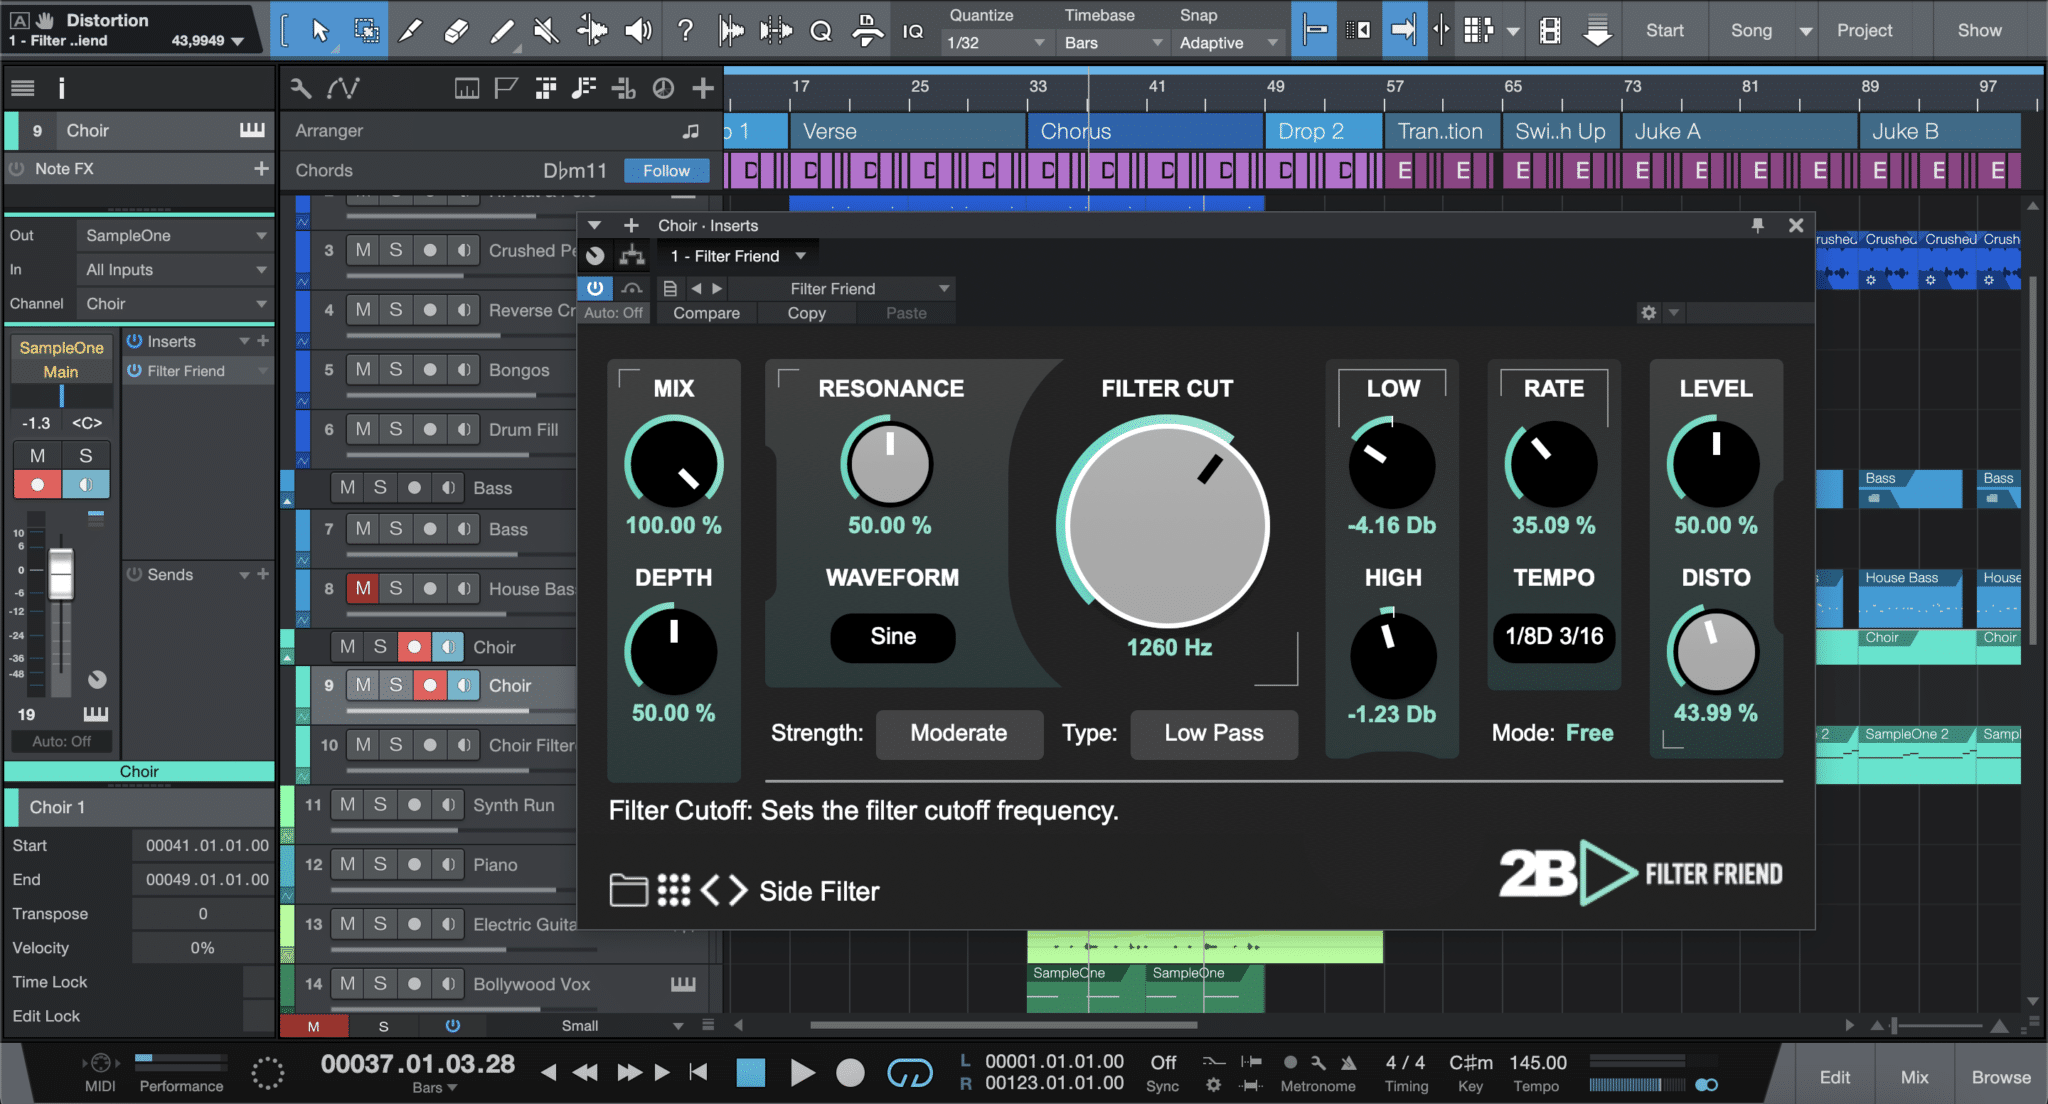Open the Snap Adaptive dropdown
Image resolution: width=2048 pixels, height=1104 pixels.
[x=1226, y=42]
